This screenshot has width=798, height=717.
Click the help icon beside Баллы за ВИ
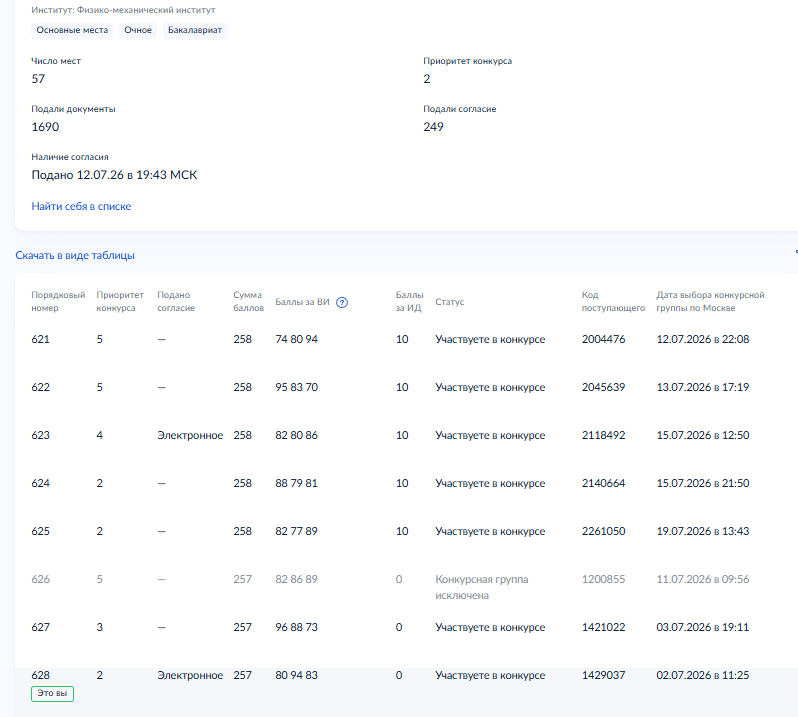[342, 302]
